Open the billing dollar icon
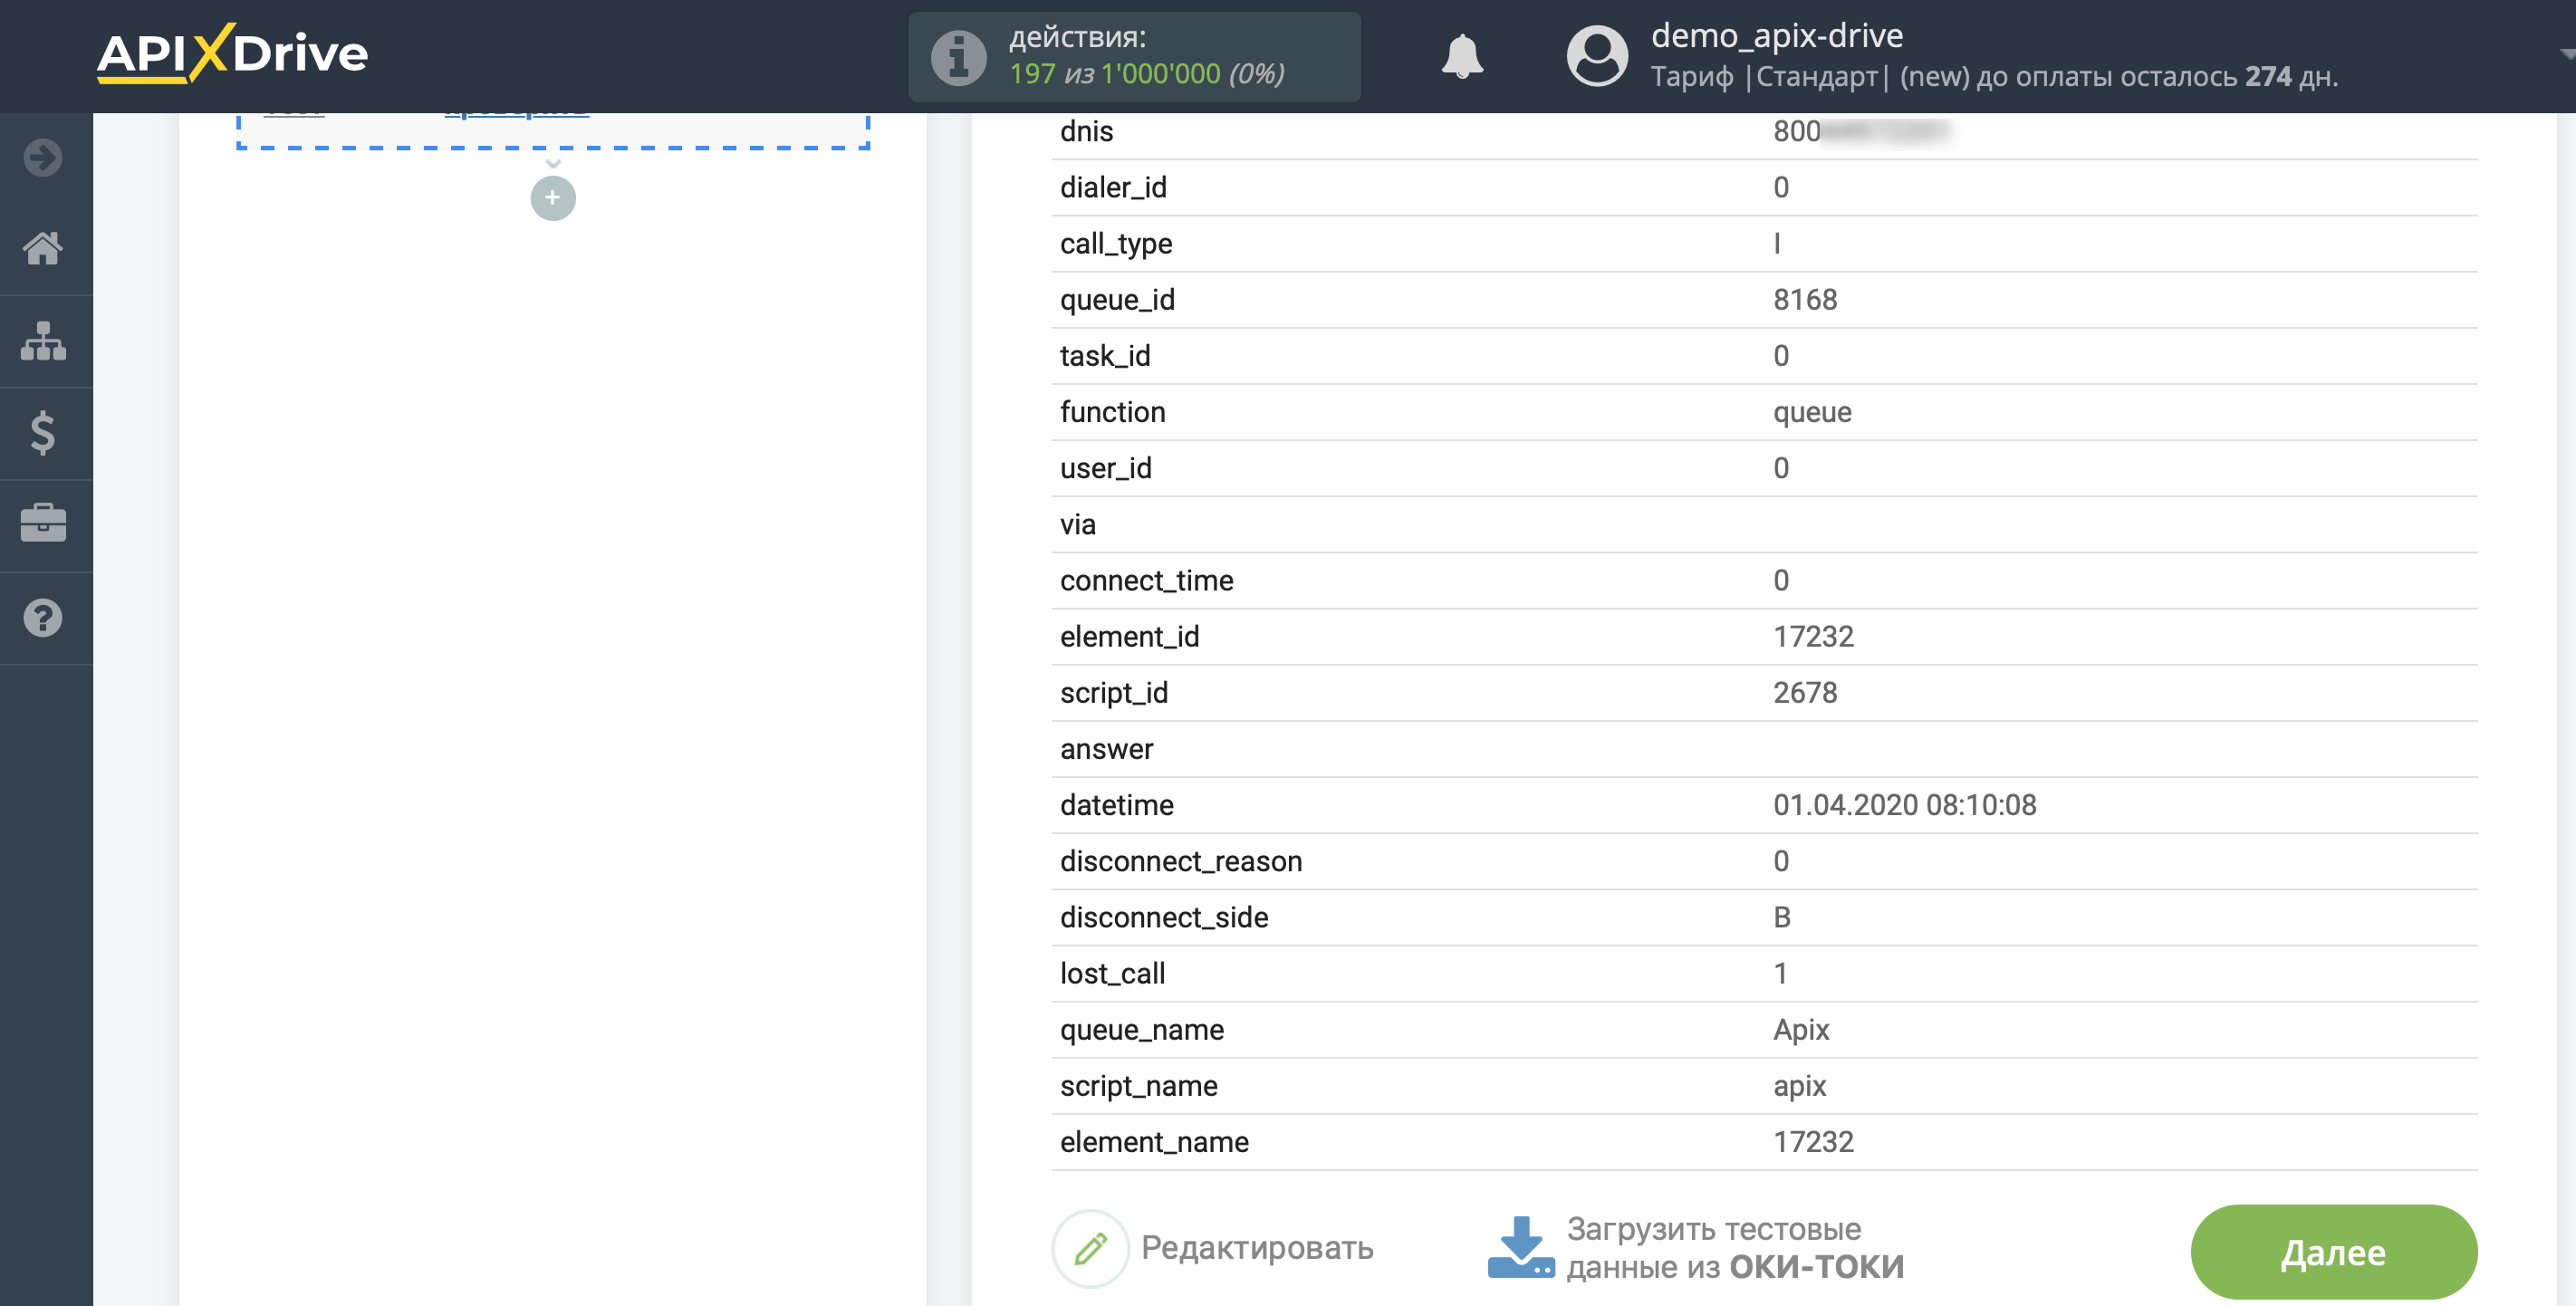The width and height of the screenshot is (2576, 1306). tap(43, 433)
